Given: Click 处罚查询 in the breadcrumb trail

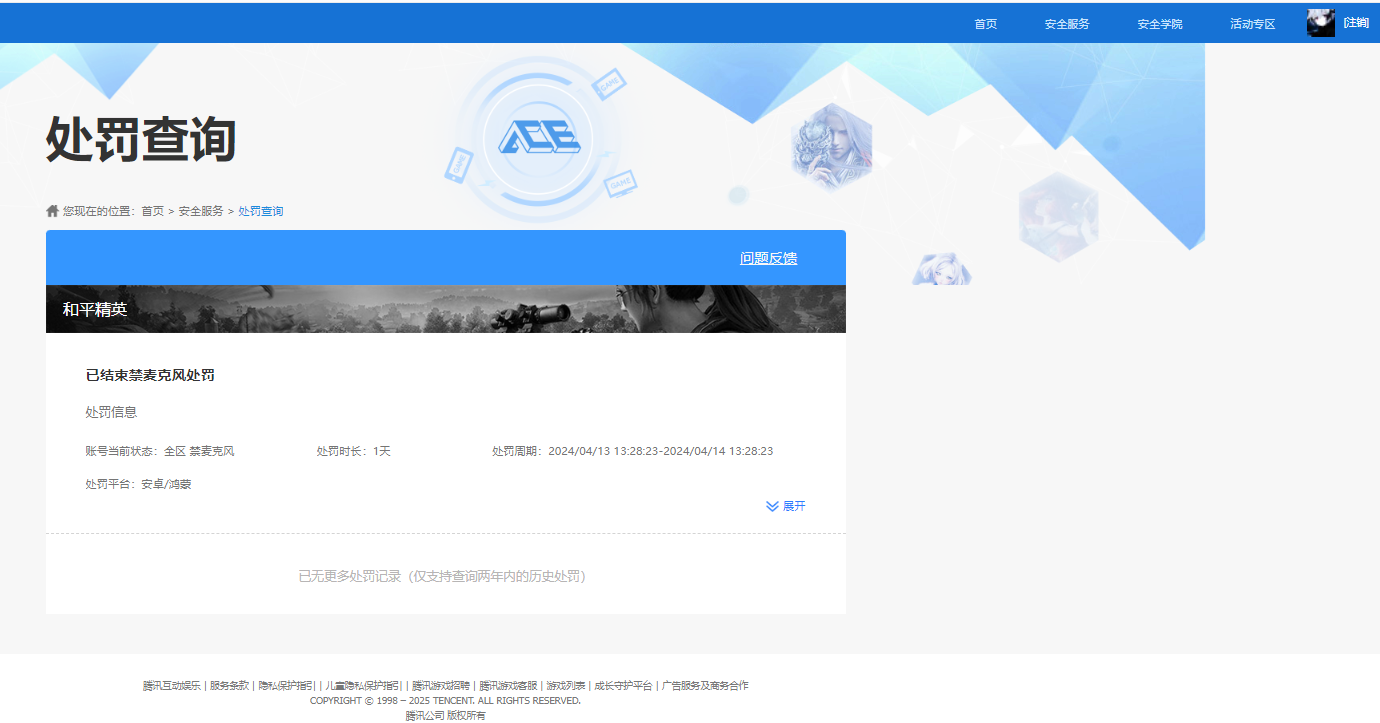Looking at the screenshot, I should 261,211.
